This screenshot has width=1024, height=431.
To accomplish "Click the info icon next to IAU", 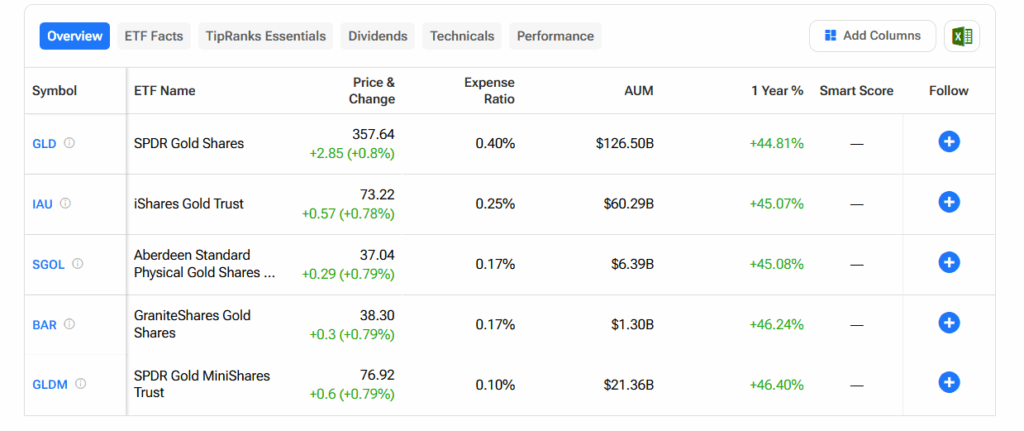I will coord(65,203).
